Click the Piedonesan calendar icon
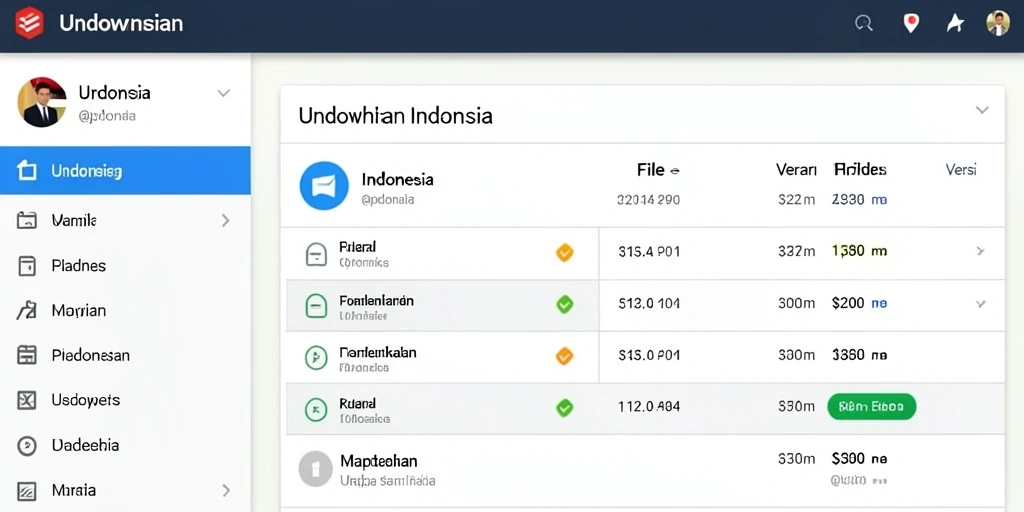The image size is (1024, 512). [x=27, y=355]
